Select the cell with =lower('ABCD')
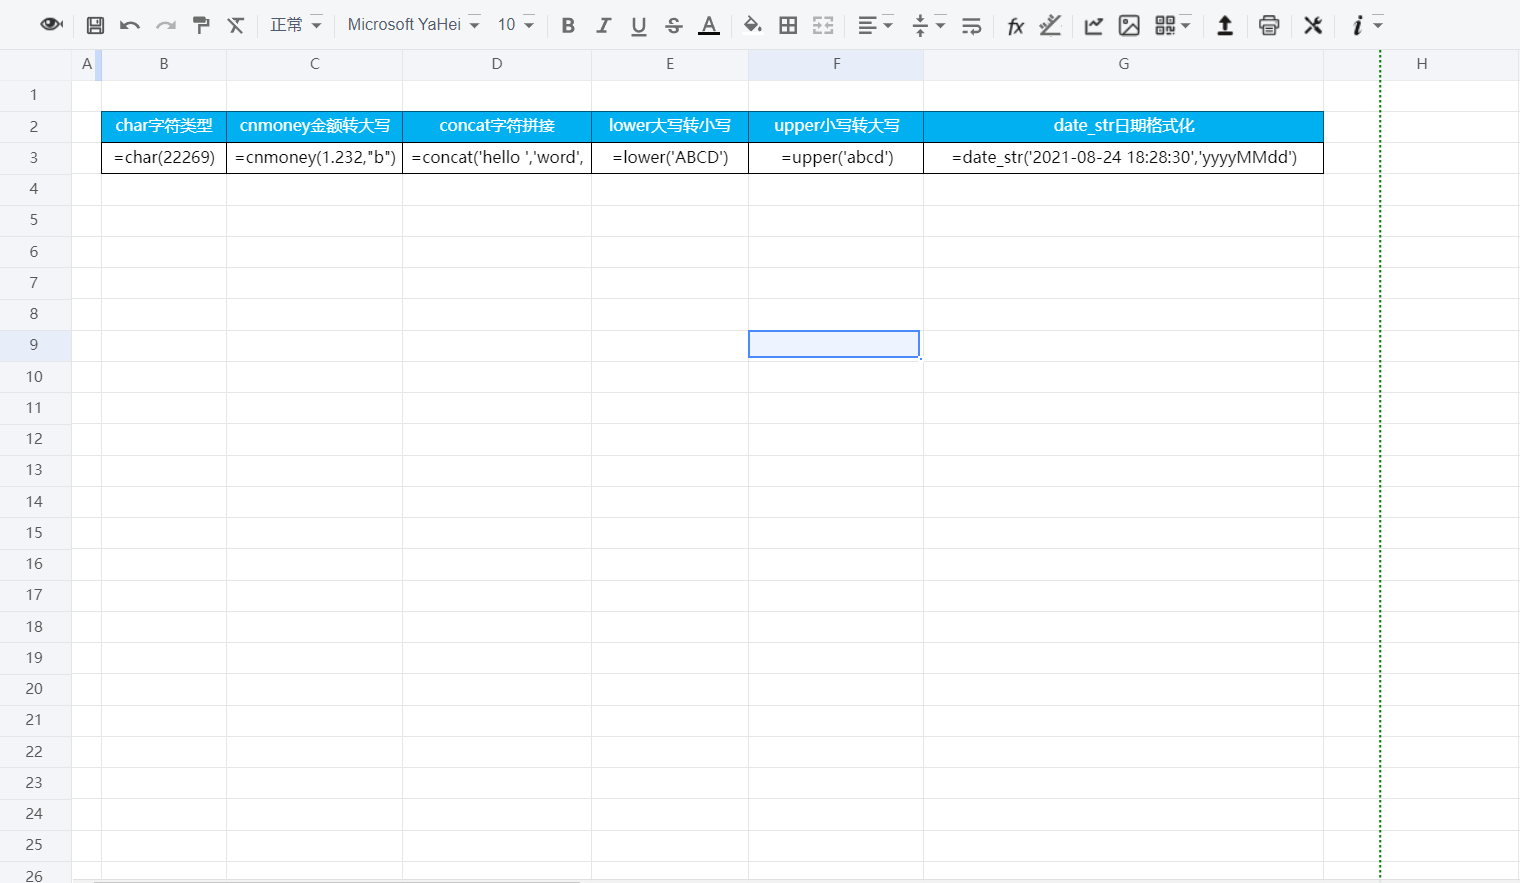This screenshot has height=883, width=1520. pyautogui.click(x=670, y=158)
